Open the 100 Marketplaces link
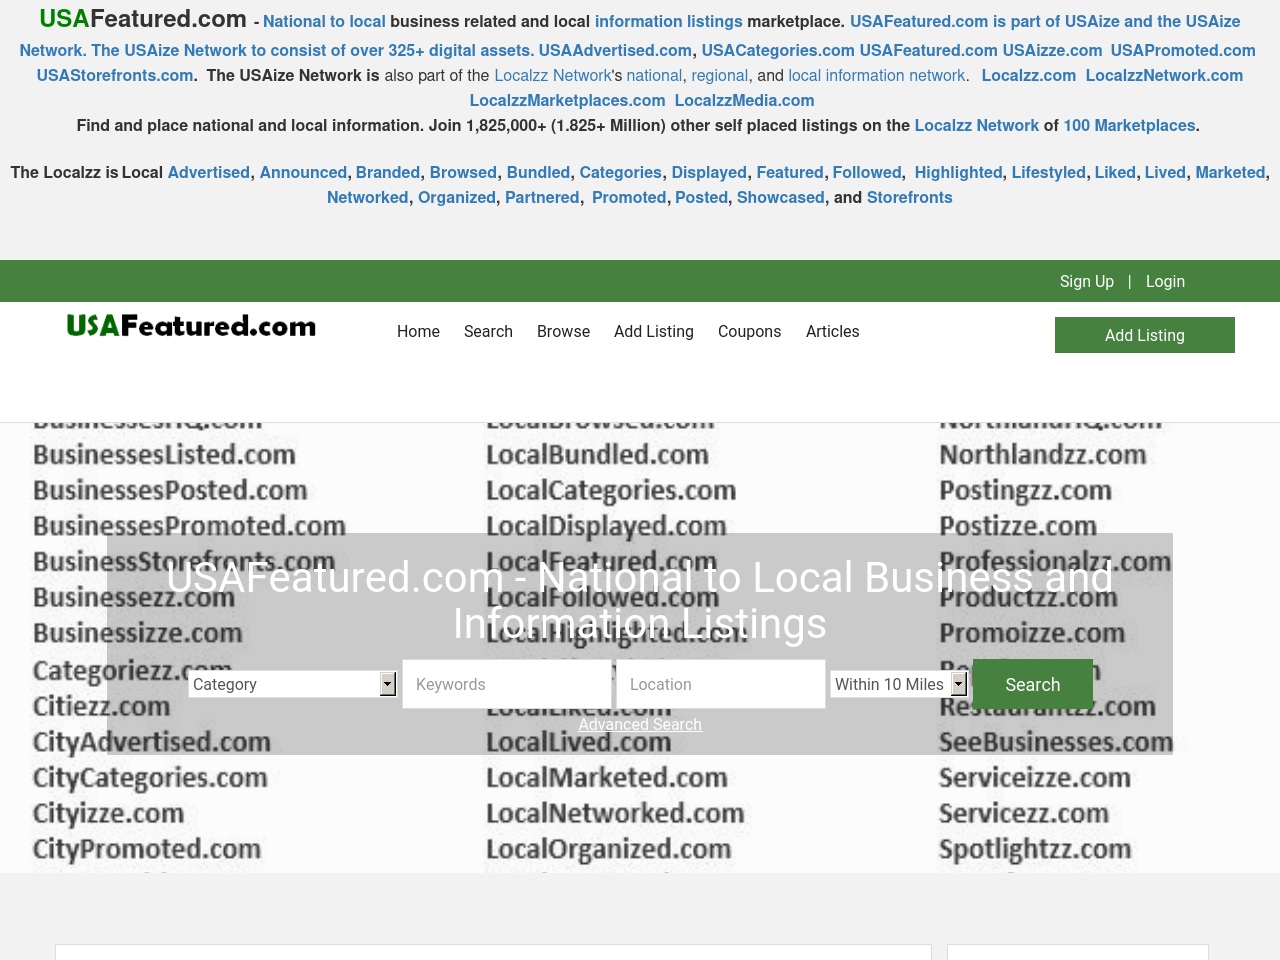The width and height of the screenshot is (1280, 960). tap(1129, 125)
